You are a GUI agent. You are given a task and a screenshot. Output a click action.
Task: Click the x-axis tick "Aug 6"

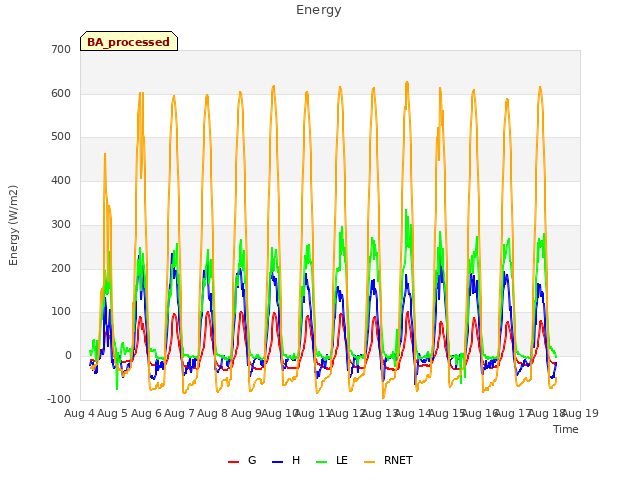[146, 413]
